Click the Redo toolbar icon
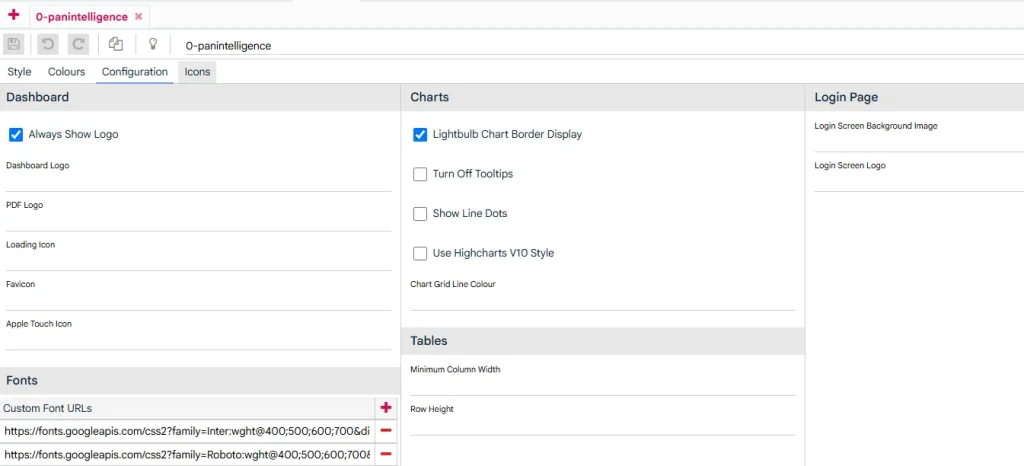 78,44
